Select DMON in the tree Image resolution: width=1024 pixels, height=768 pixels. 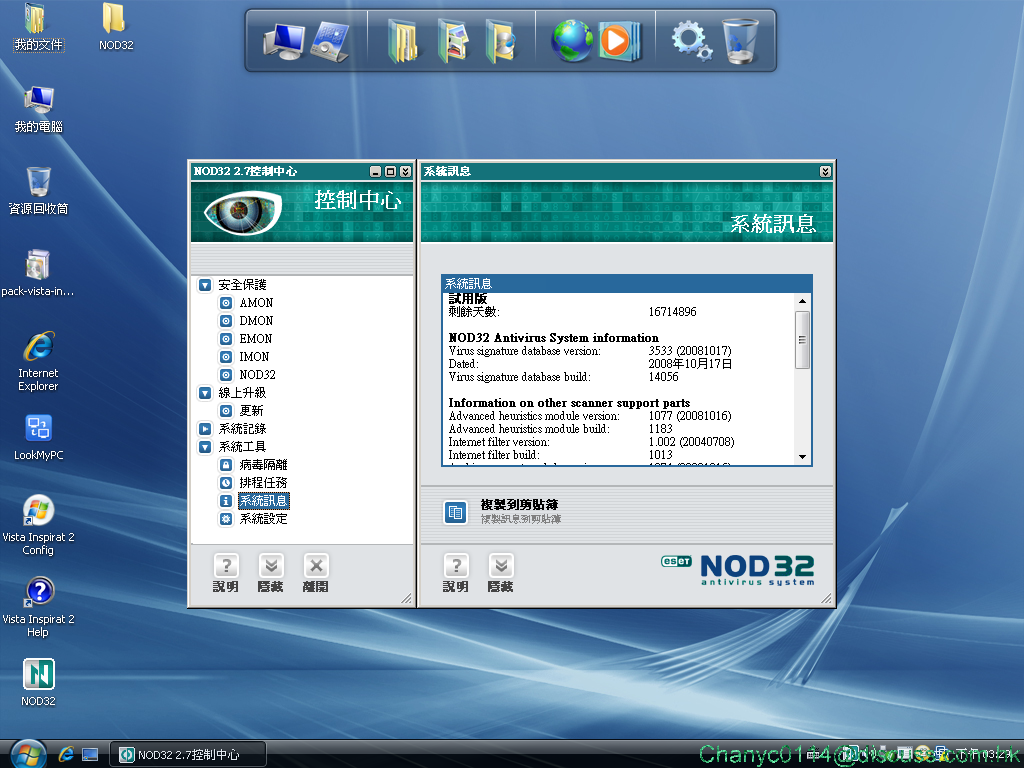coord(256,321)
